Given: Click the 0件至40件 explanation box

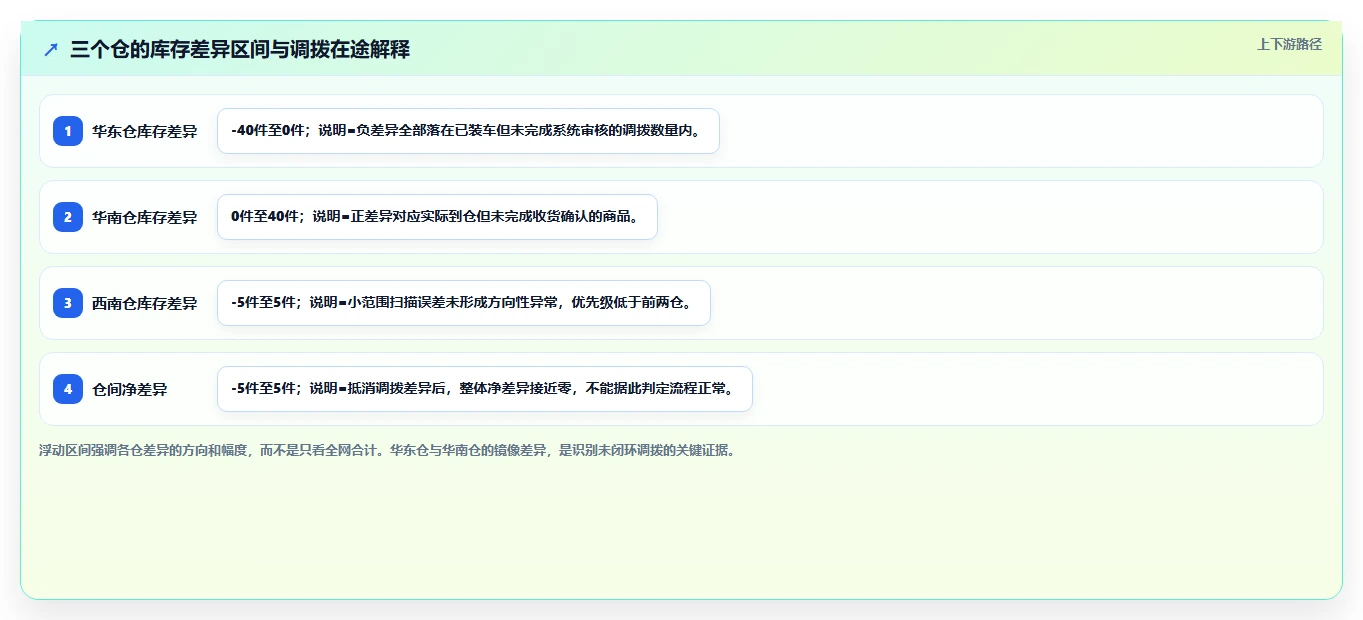Looking at the screenshot, I should point(437,217).
